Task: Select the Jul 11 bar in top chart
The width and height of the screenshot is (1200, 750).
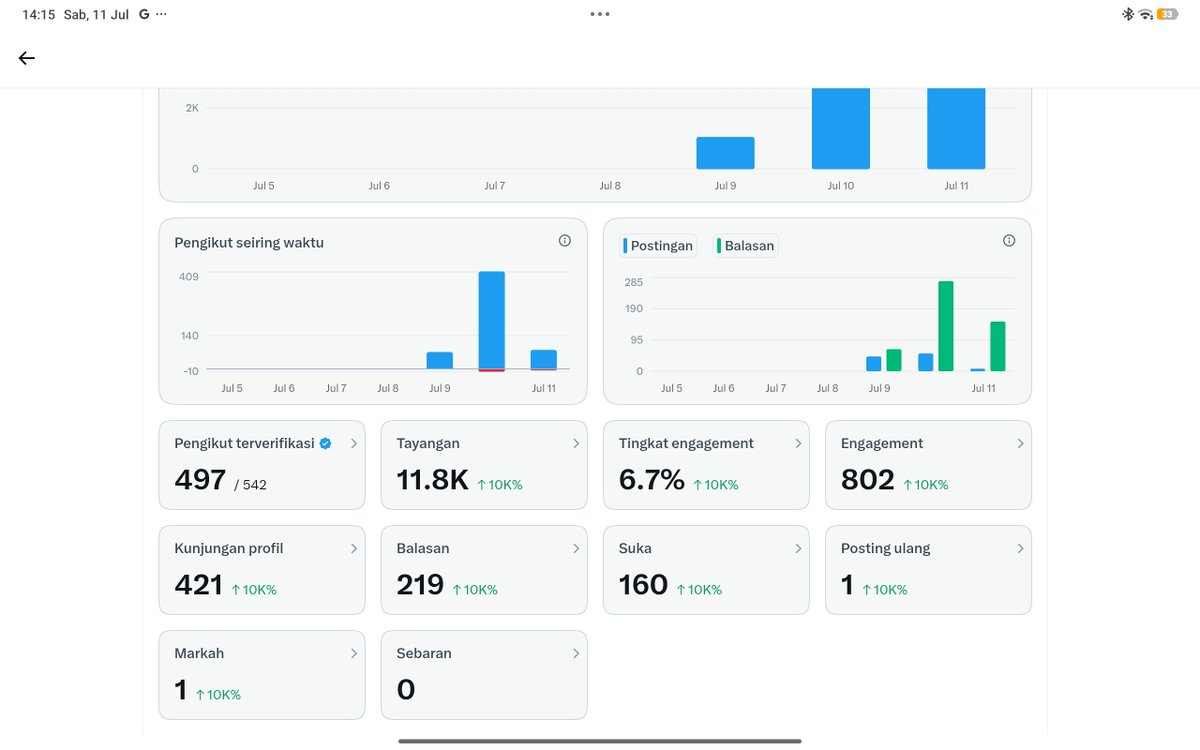Action: click(x=956, y=129)
